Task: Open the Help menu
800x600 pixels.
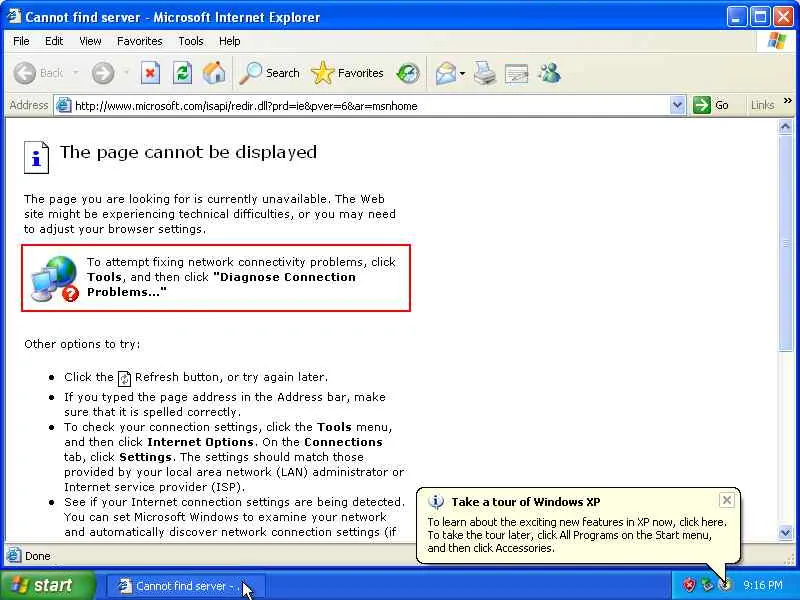Action: tap(230, 41)
